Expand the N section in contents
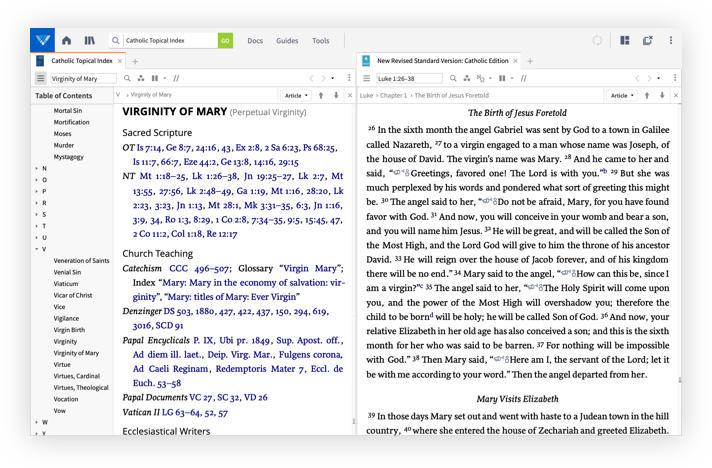This screenshot has width=712, height=468. coord(36,168)
